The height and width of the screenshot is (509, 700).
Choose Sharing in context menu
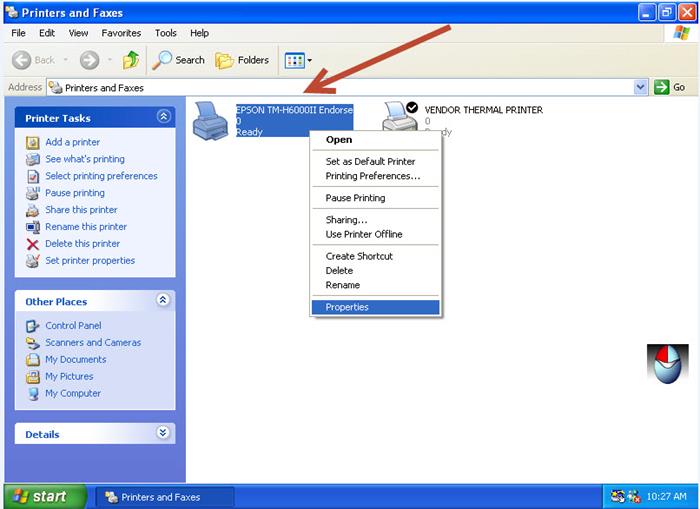click(375, 220)
